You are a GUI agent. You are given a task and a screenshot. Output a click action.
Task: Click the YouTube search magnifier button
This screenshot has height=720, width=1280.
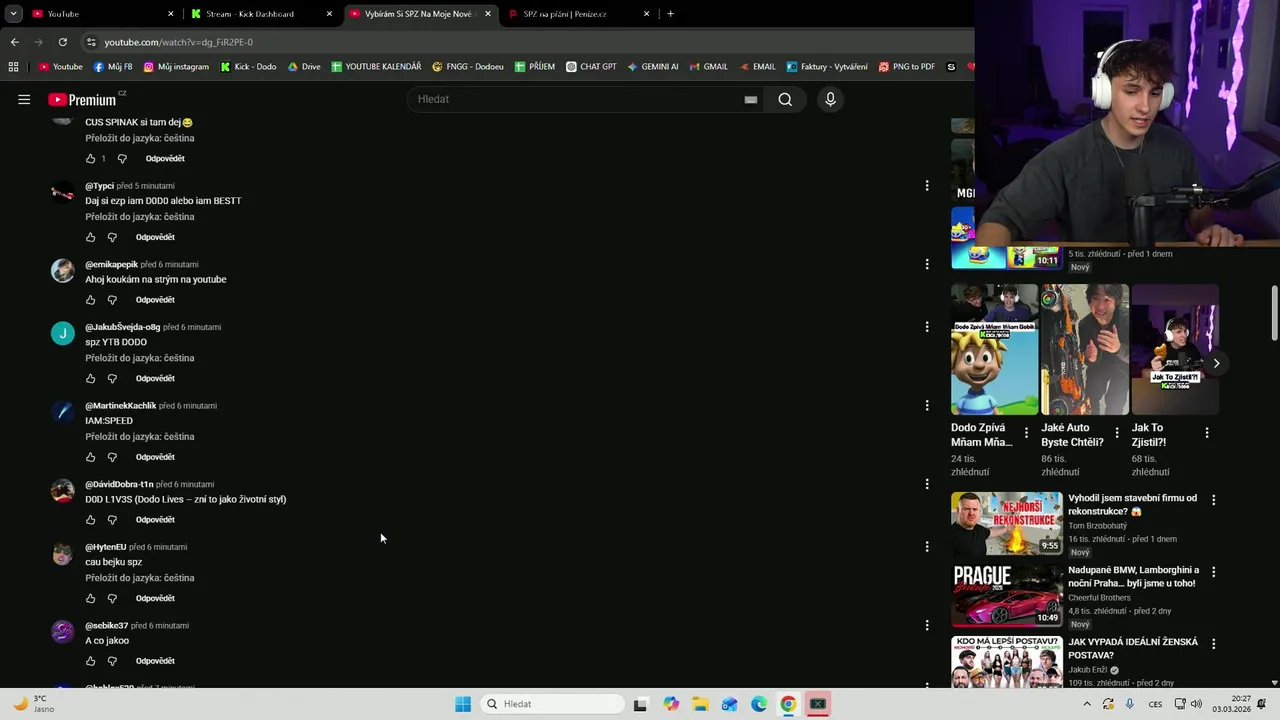(x=785, y=99)
